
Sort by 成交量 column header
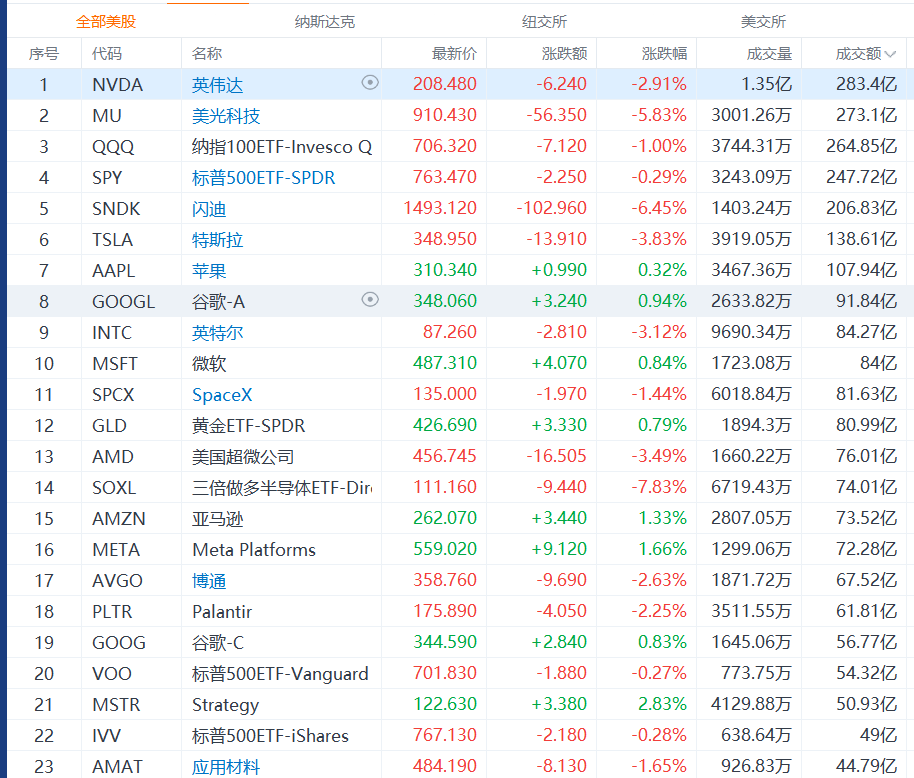(769, 54)
